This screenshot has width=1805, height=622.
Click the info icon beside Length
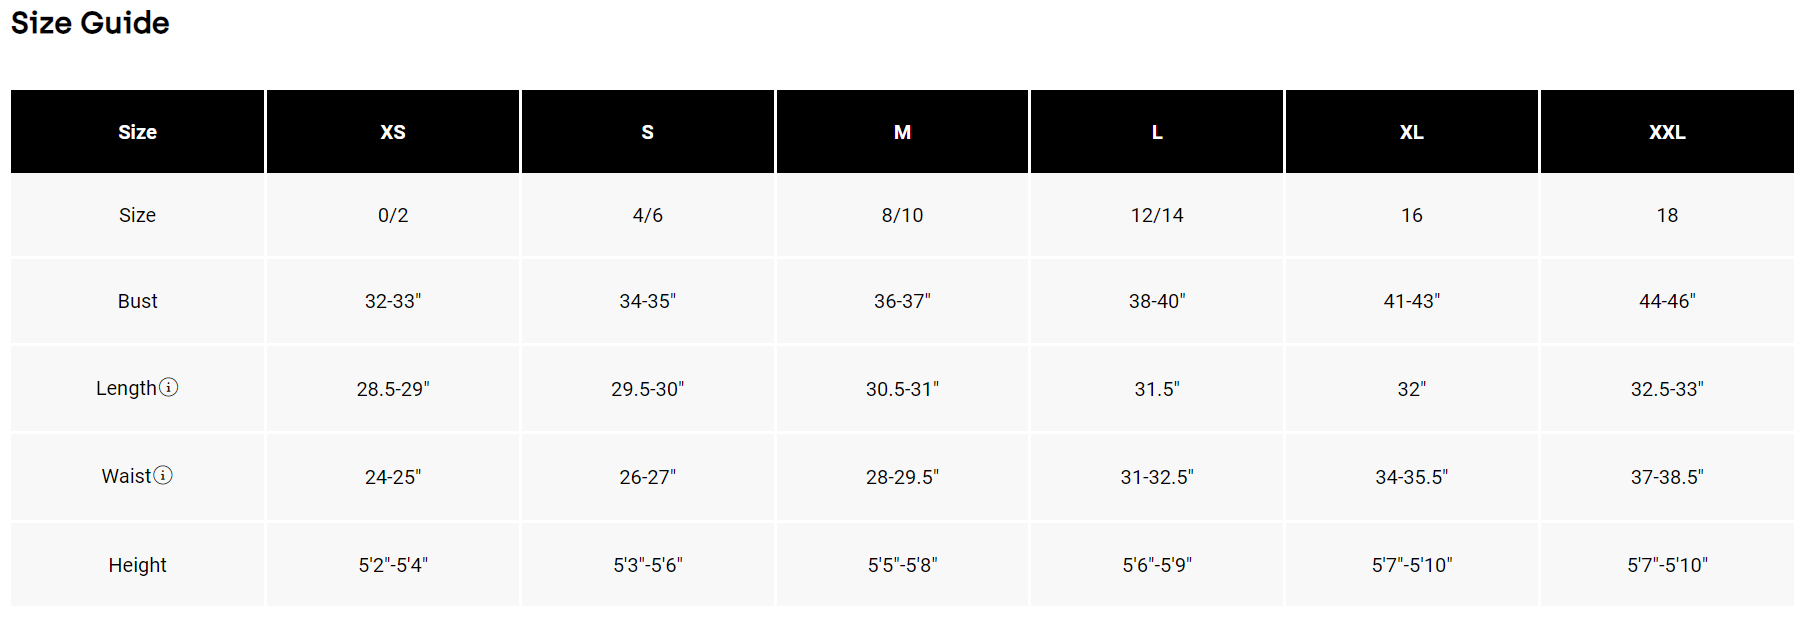[x=169, y=387]
